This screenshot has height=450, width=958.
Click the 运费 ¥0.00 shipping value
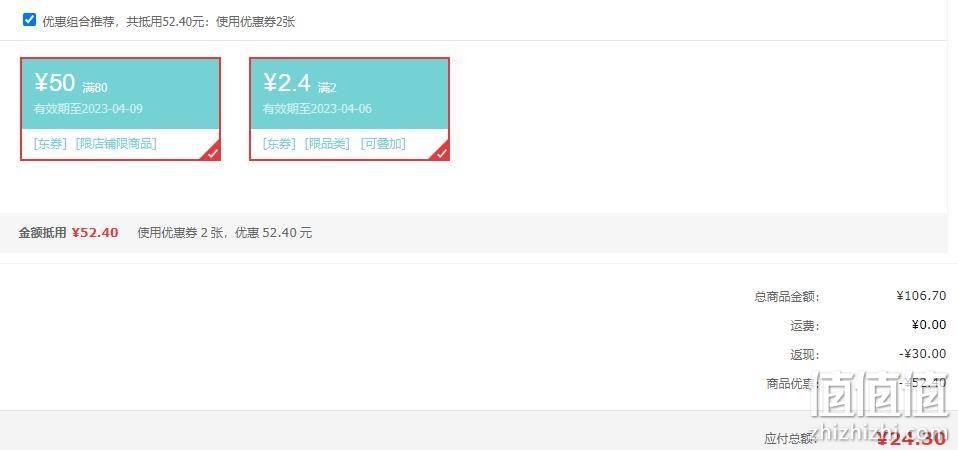[929, 325]
